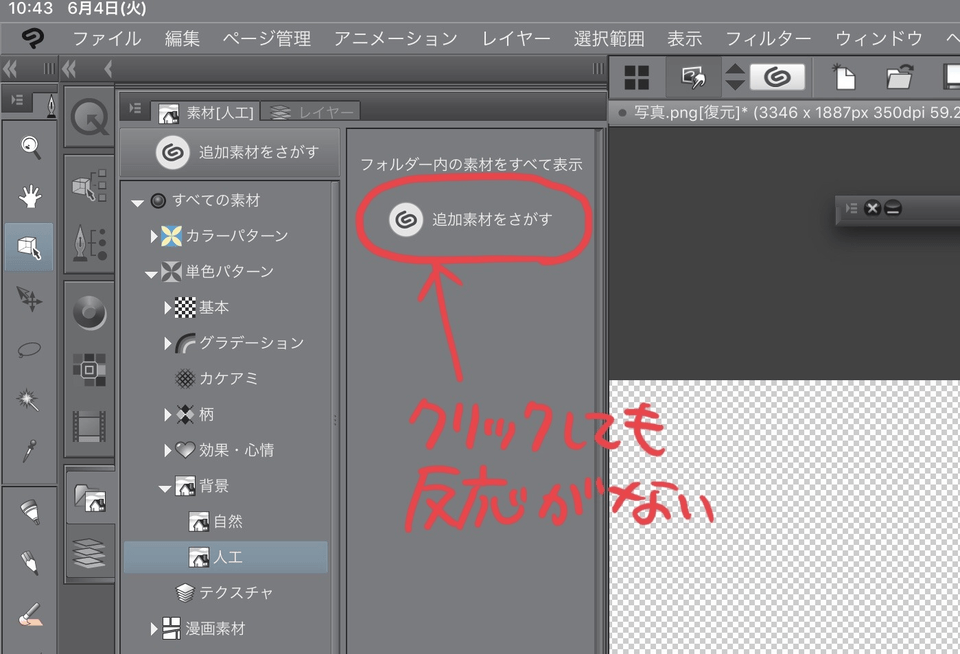The image size is (960, 654).
Task: Open the レイヤー menu
Action: point(516,39)
